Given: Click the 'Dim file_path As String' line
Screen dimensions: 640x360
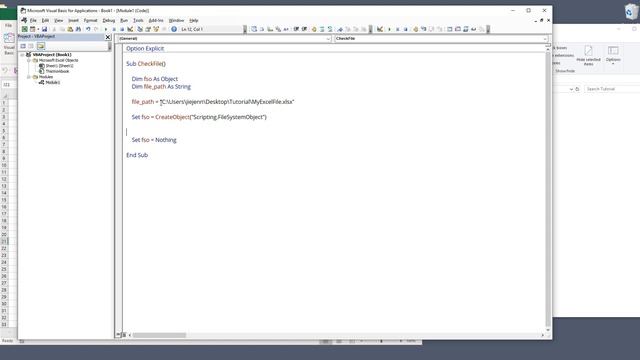Looking at the screenshot, I should pos(161,87).
